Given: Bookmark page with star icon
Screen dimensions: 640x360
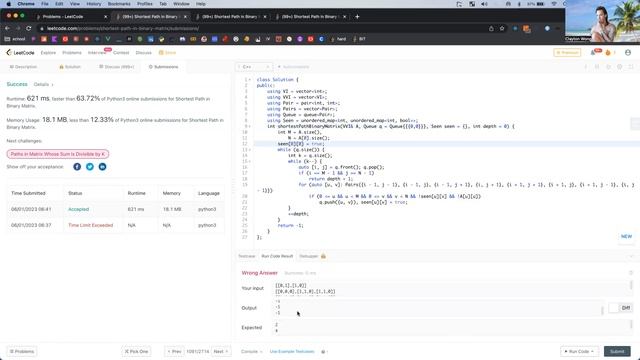Looking at the screenshot, I should click(502, 28).
